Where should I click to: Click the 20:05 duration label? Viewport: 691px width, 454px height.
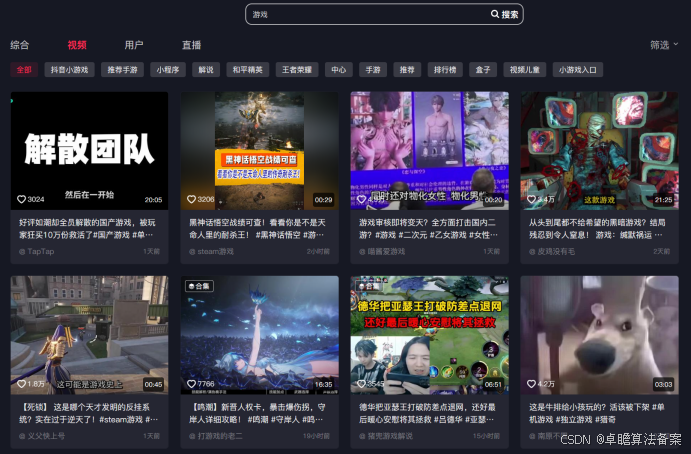coord(153,200)
